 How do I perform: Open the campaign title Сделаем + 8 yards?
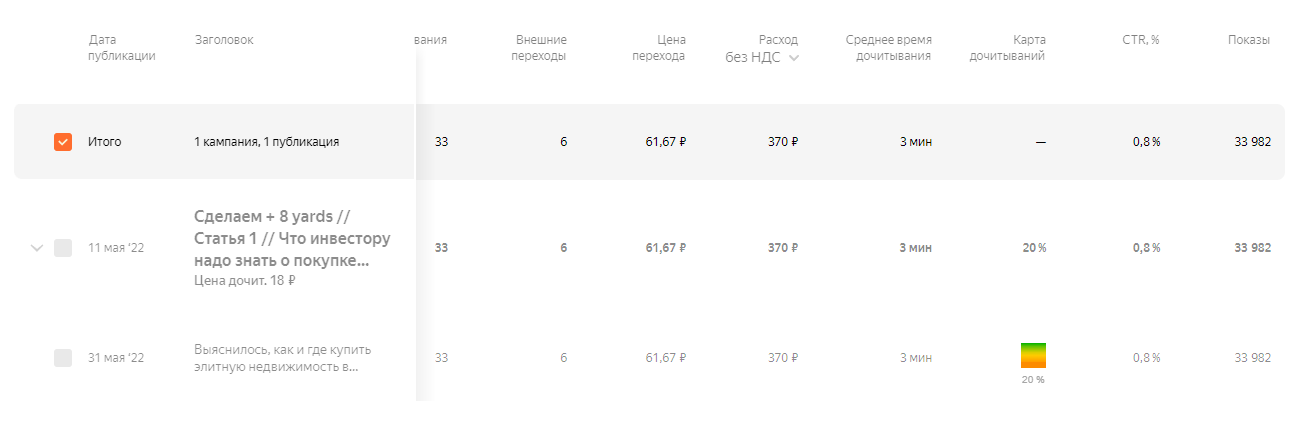tap(291, 239)
